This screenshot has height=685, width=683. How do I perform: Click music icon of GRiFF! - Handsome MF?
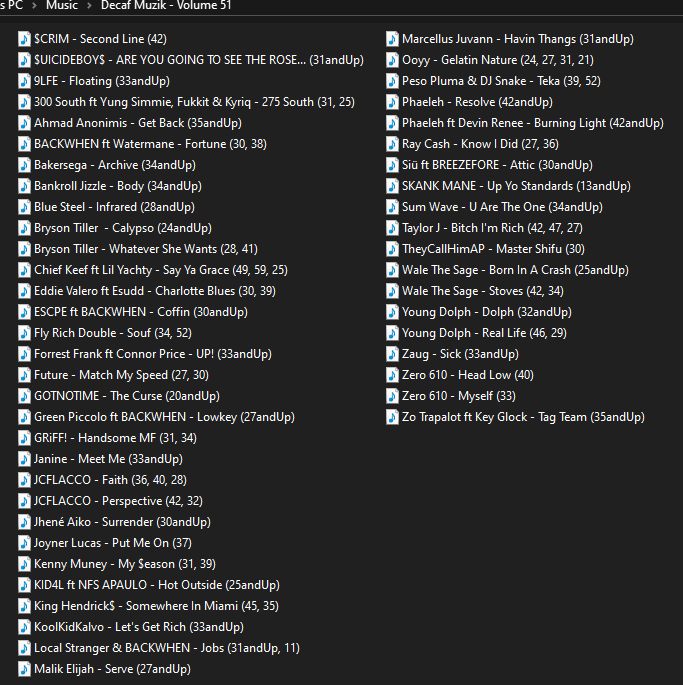(24, 437)
